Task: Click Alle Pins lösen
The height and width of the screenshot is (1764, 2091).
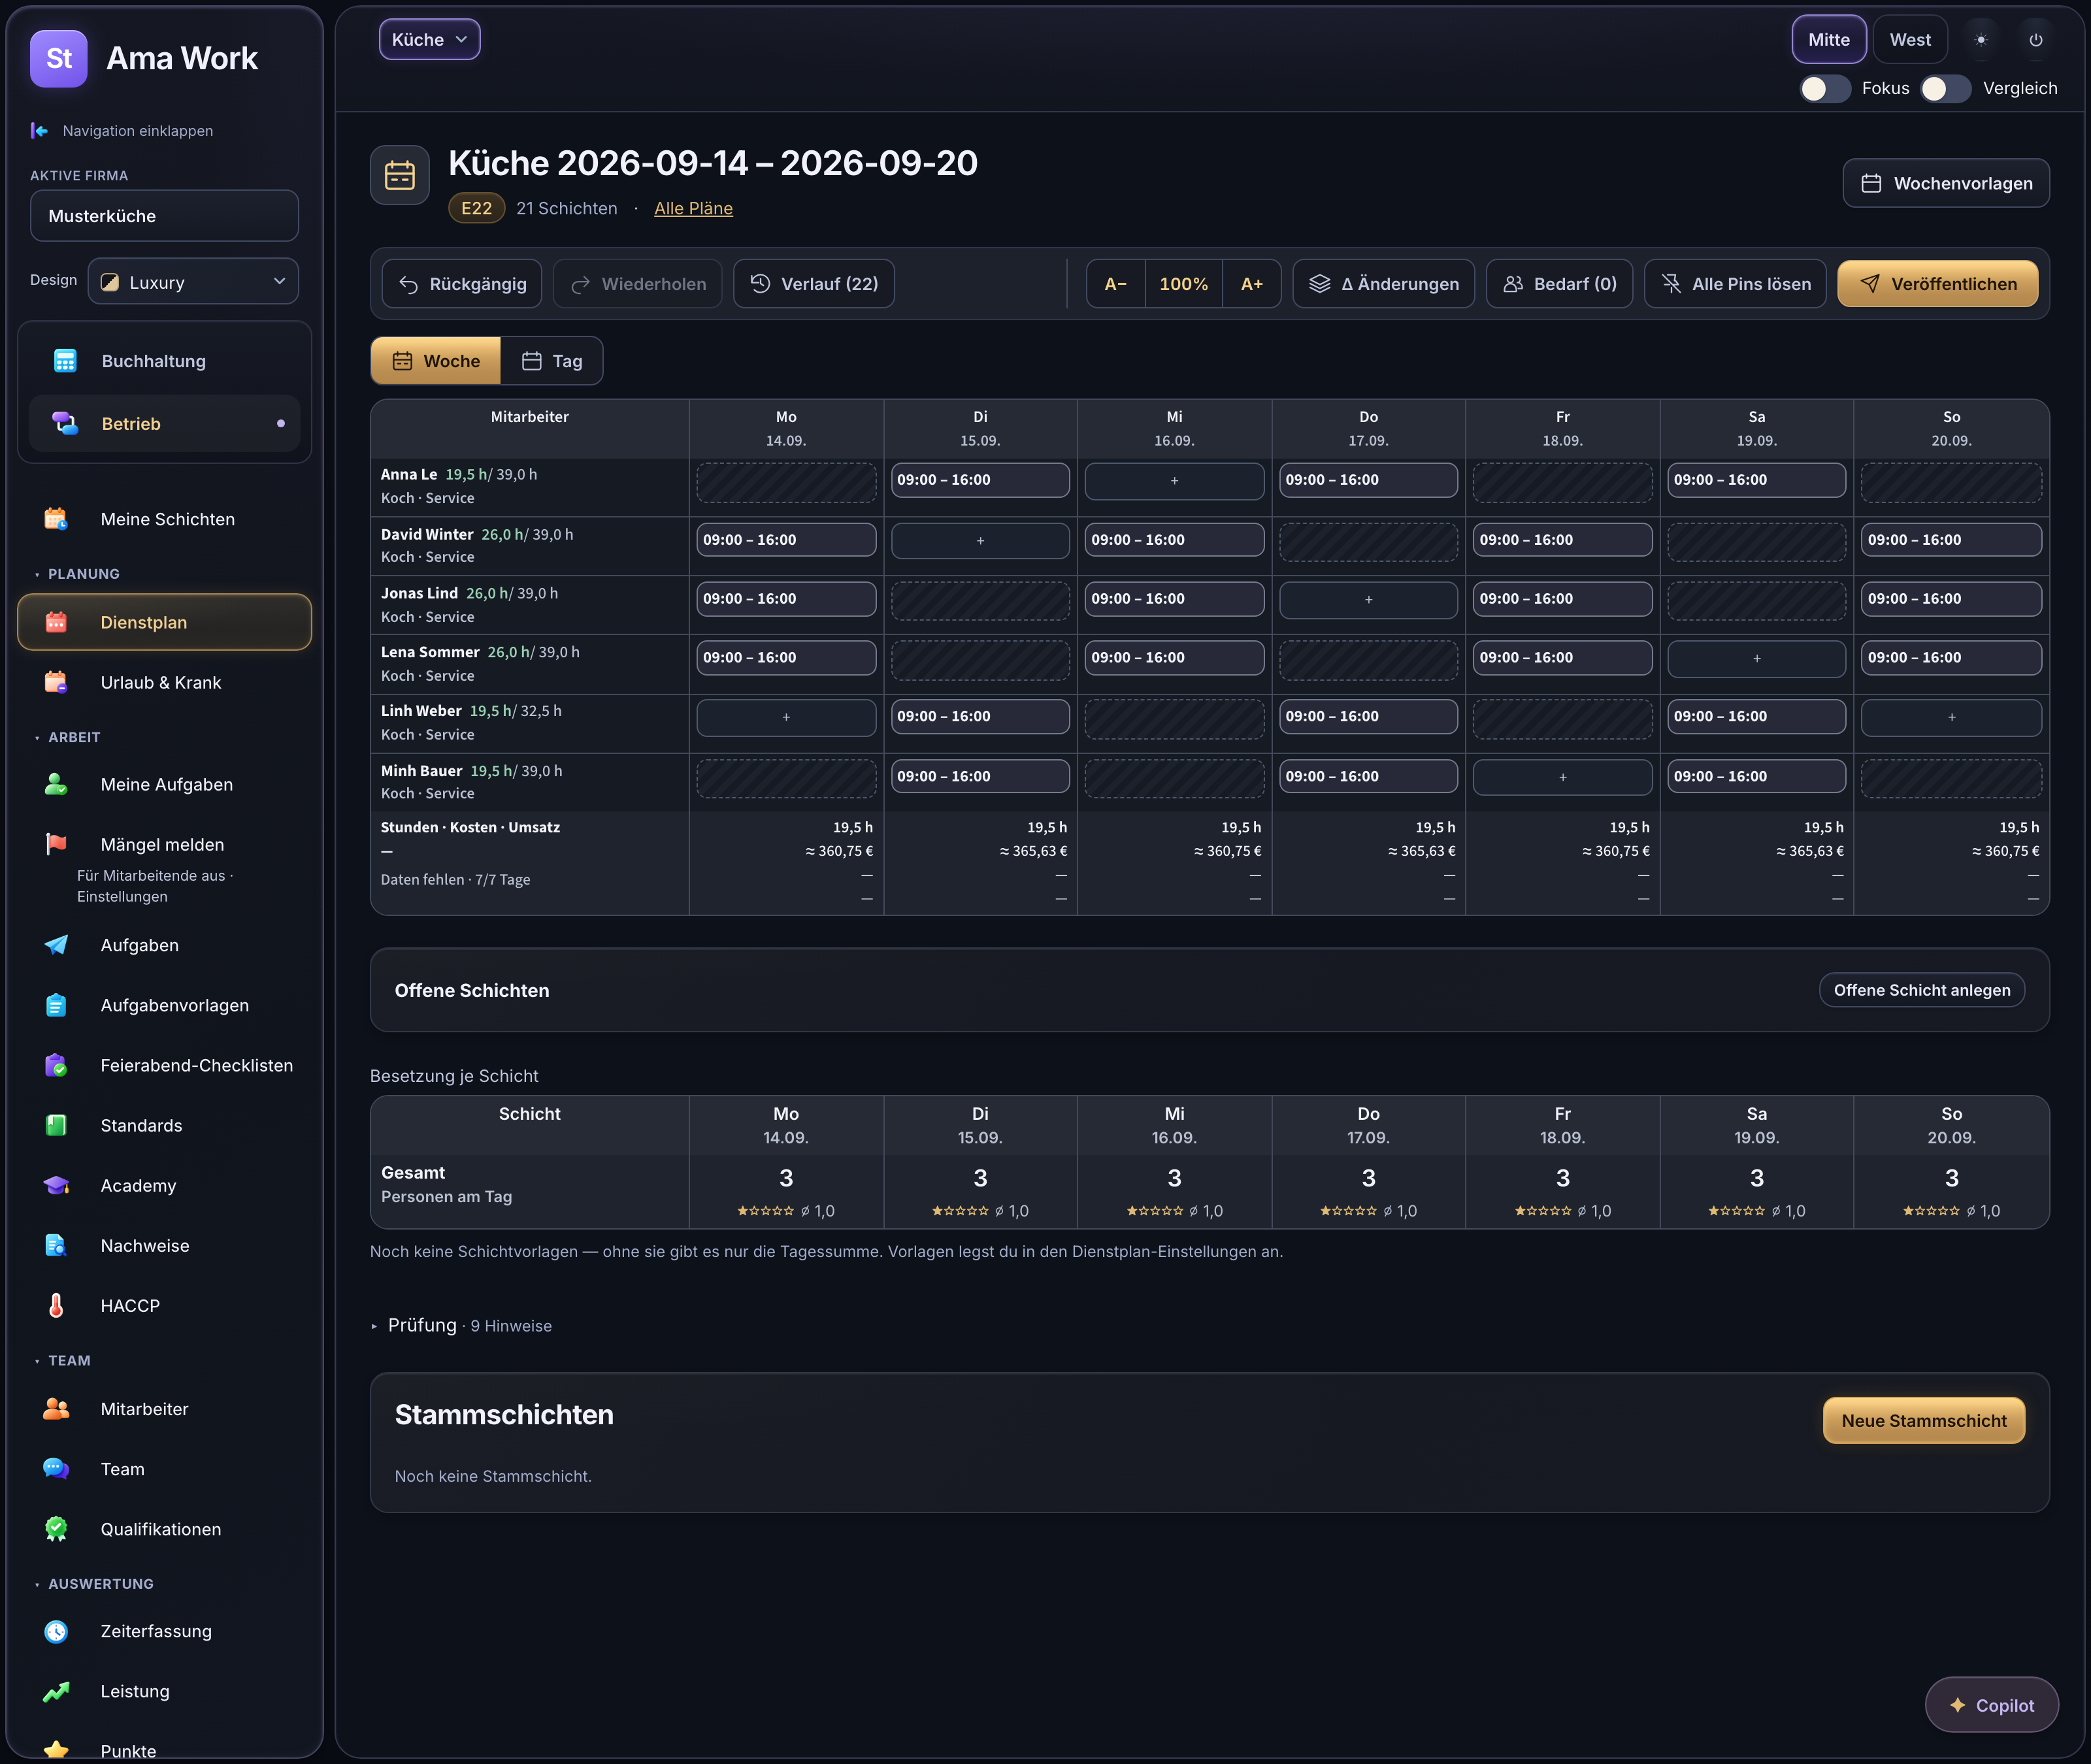Action: pos(1735,284)
